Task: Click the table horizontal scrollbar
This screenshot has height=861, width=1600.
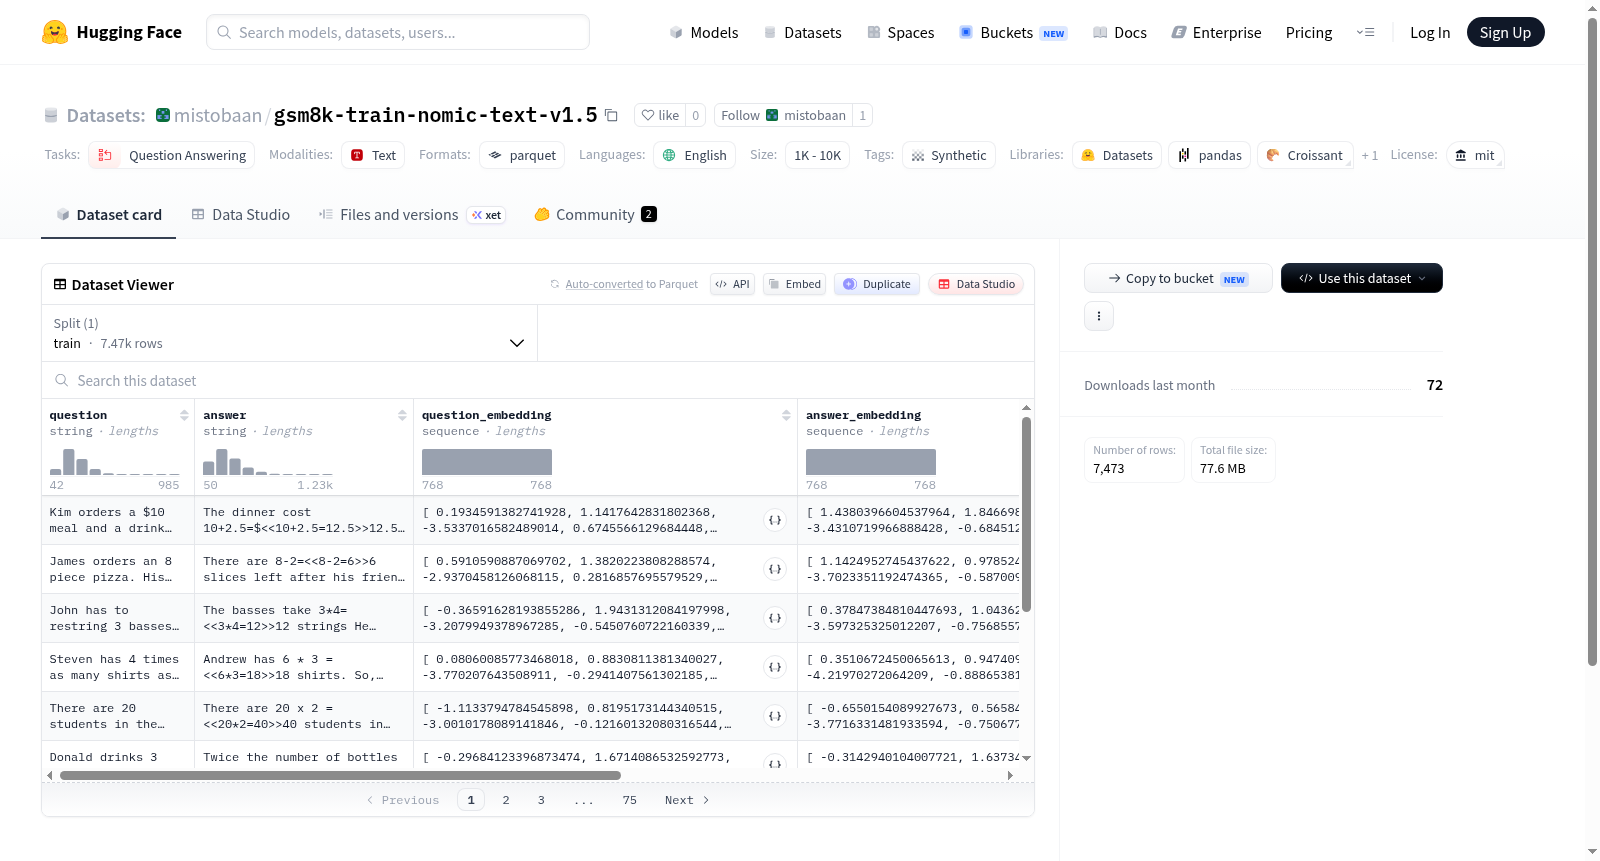Action: 340,775
